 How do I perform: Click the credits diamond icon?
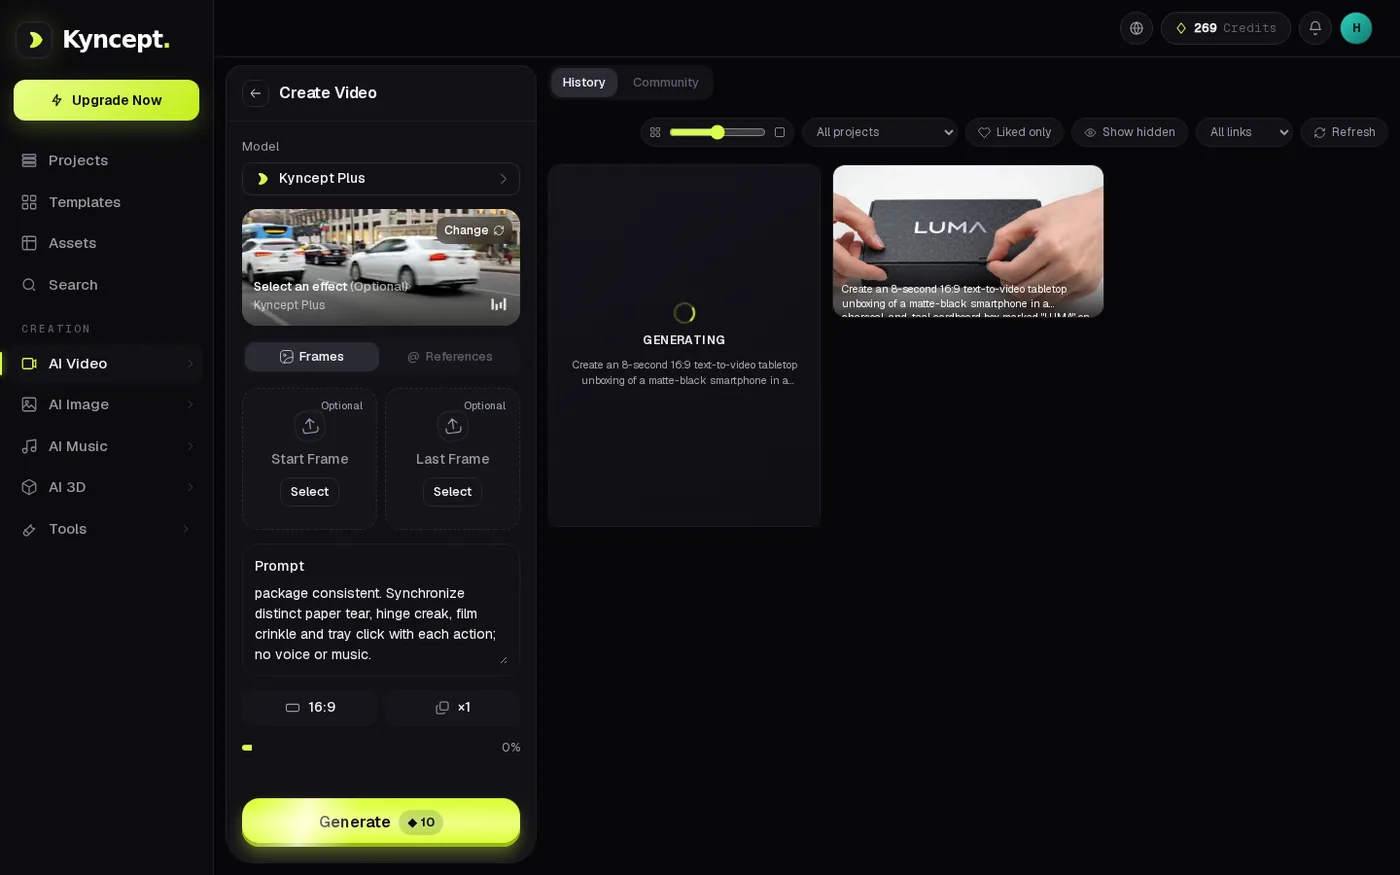click(1181, 28)
